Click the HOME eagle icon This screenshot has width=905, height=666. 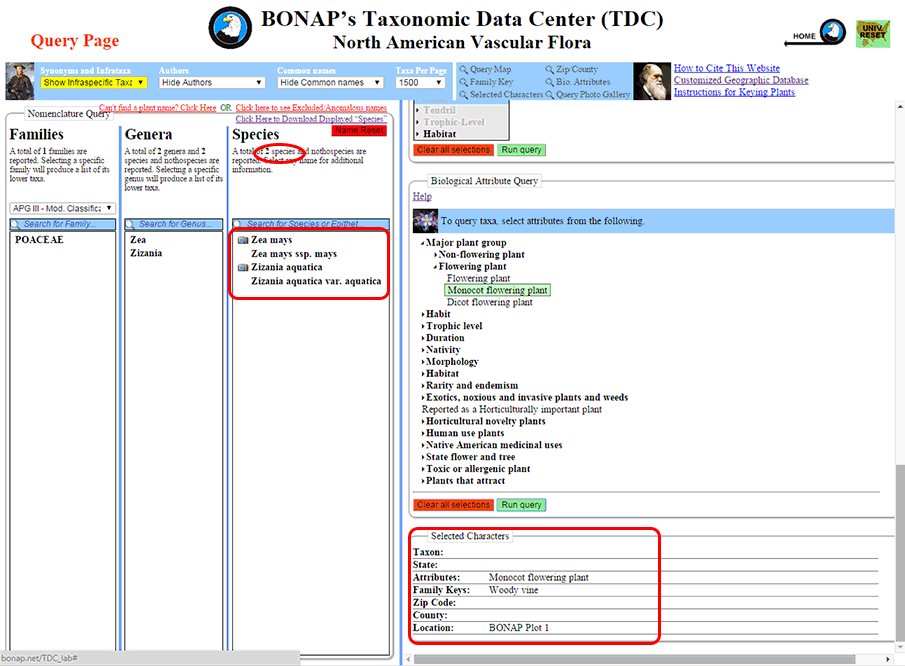[x=833, y=32]
